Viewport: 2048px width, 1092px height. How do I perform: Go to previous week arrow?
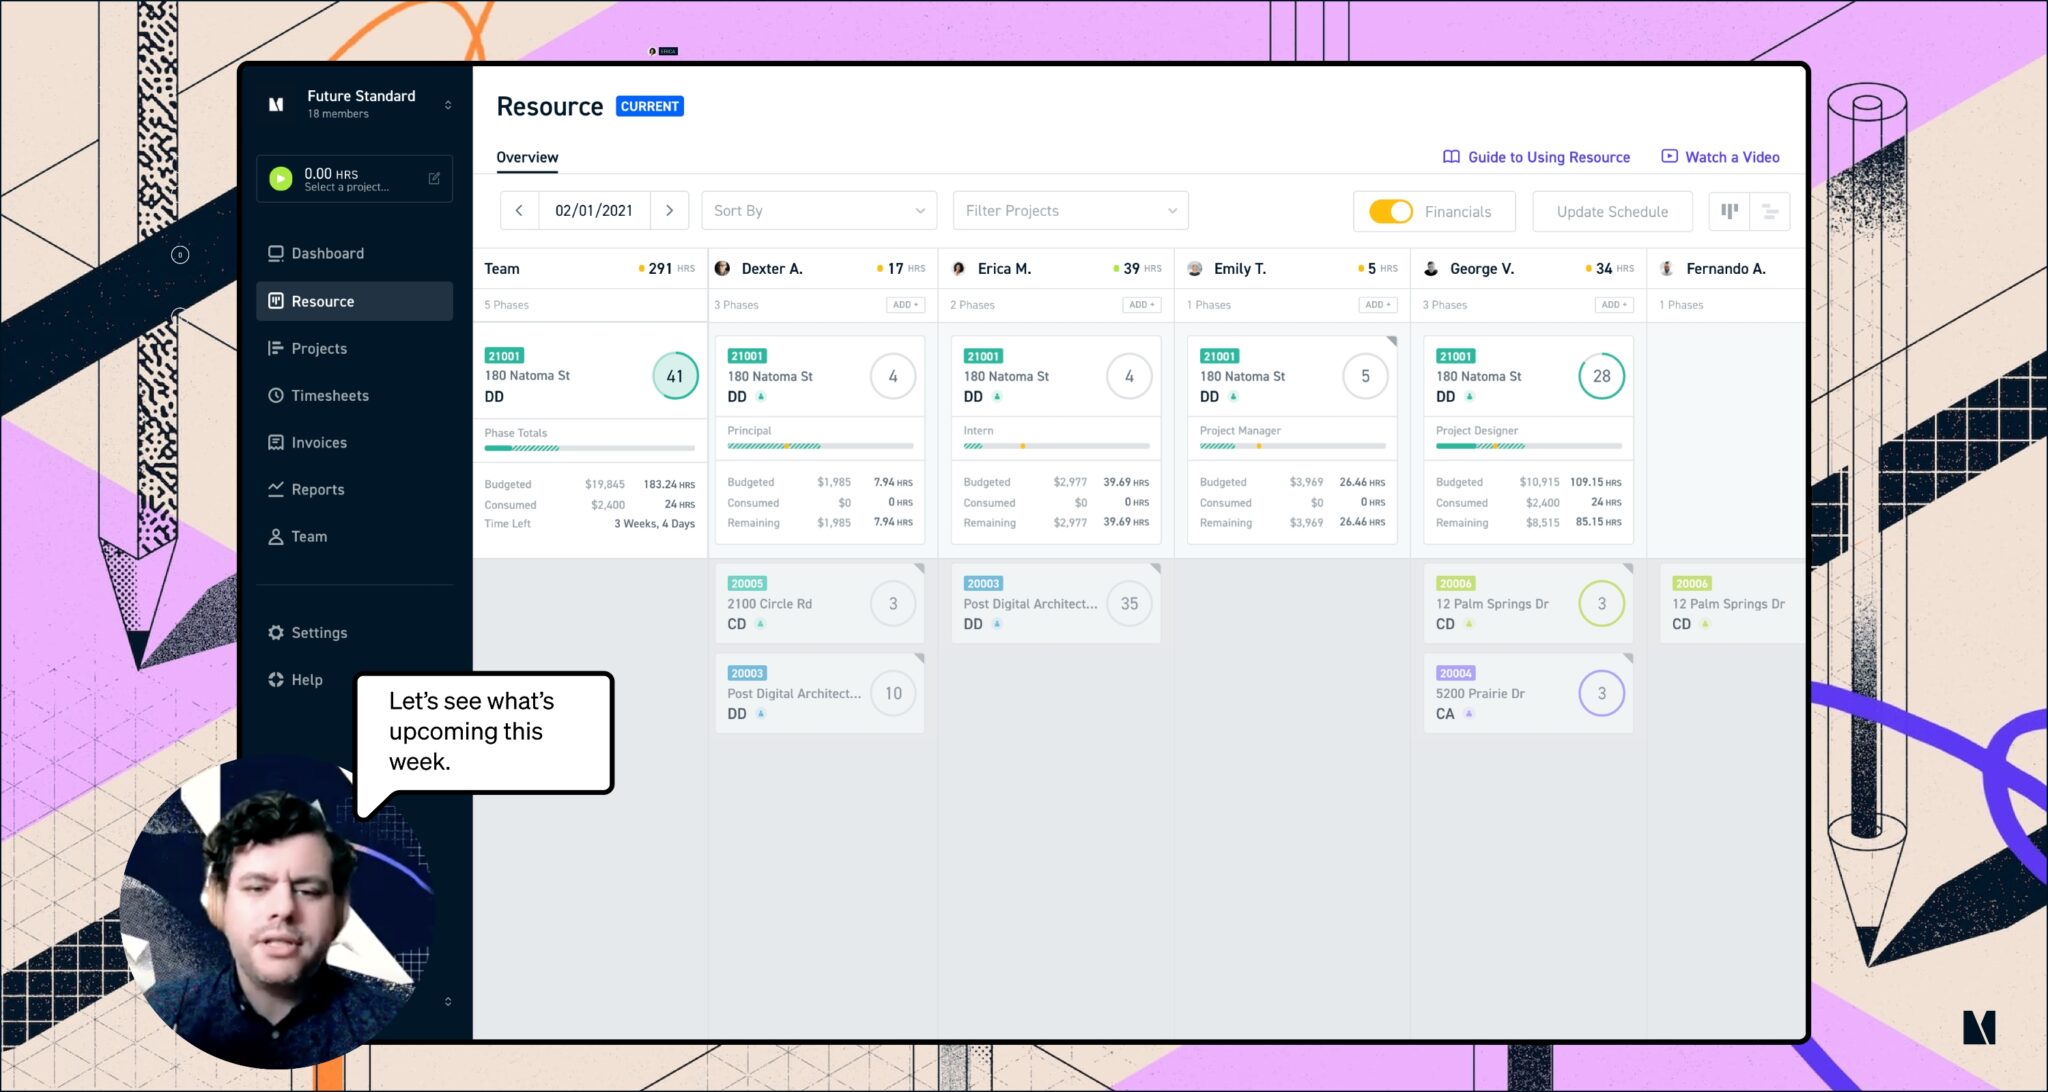519,211
